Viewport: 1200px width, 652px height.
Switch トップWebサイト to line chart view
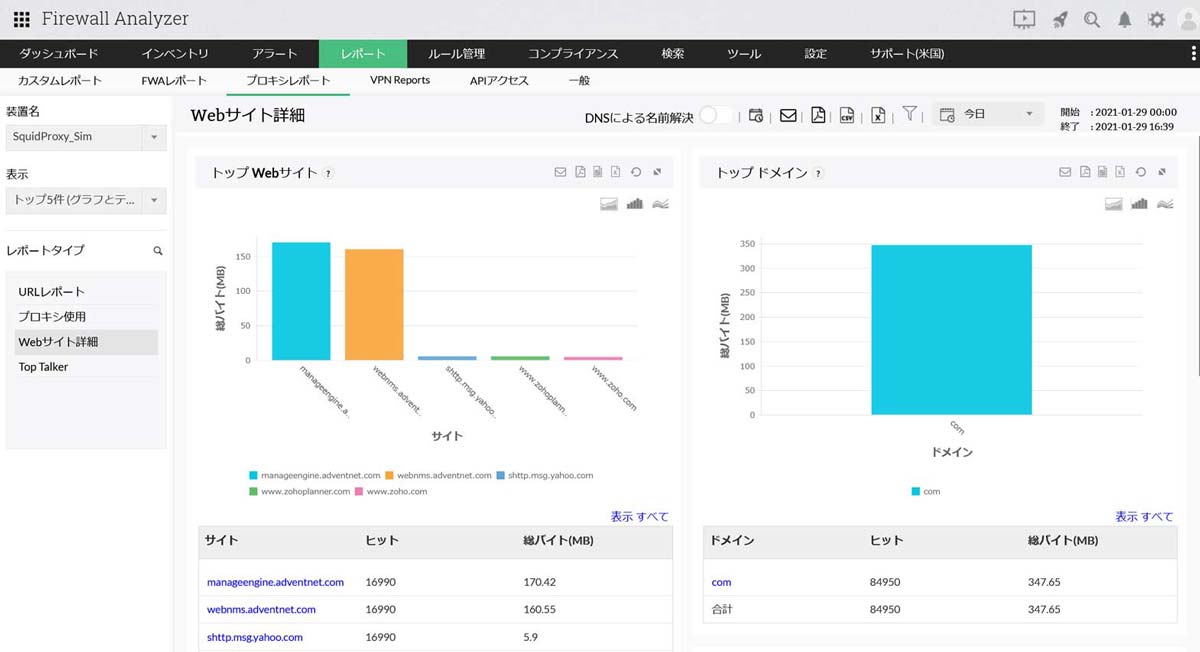tap(663, 203)
